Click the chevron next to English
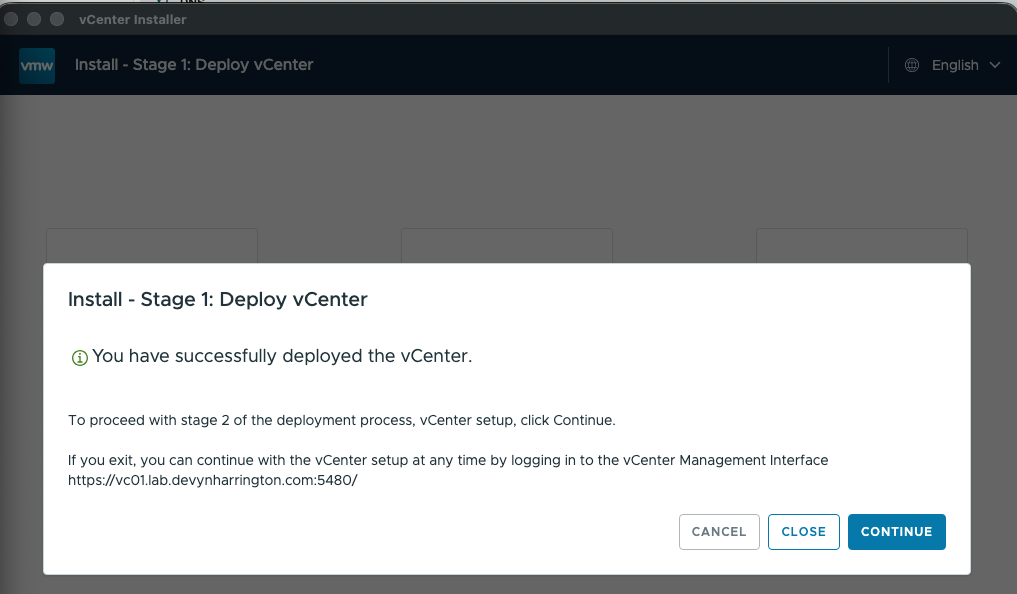1017x594 pixels. [x=995, y=65]
